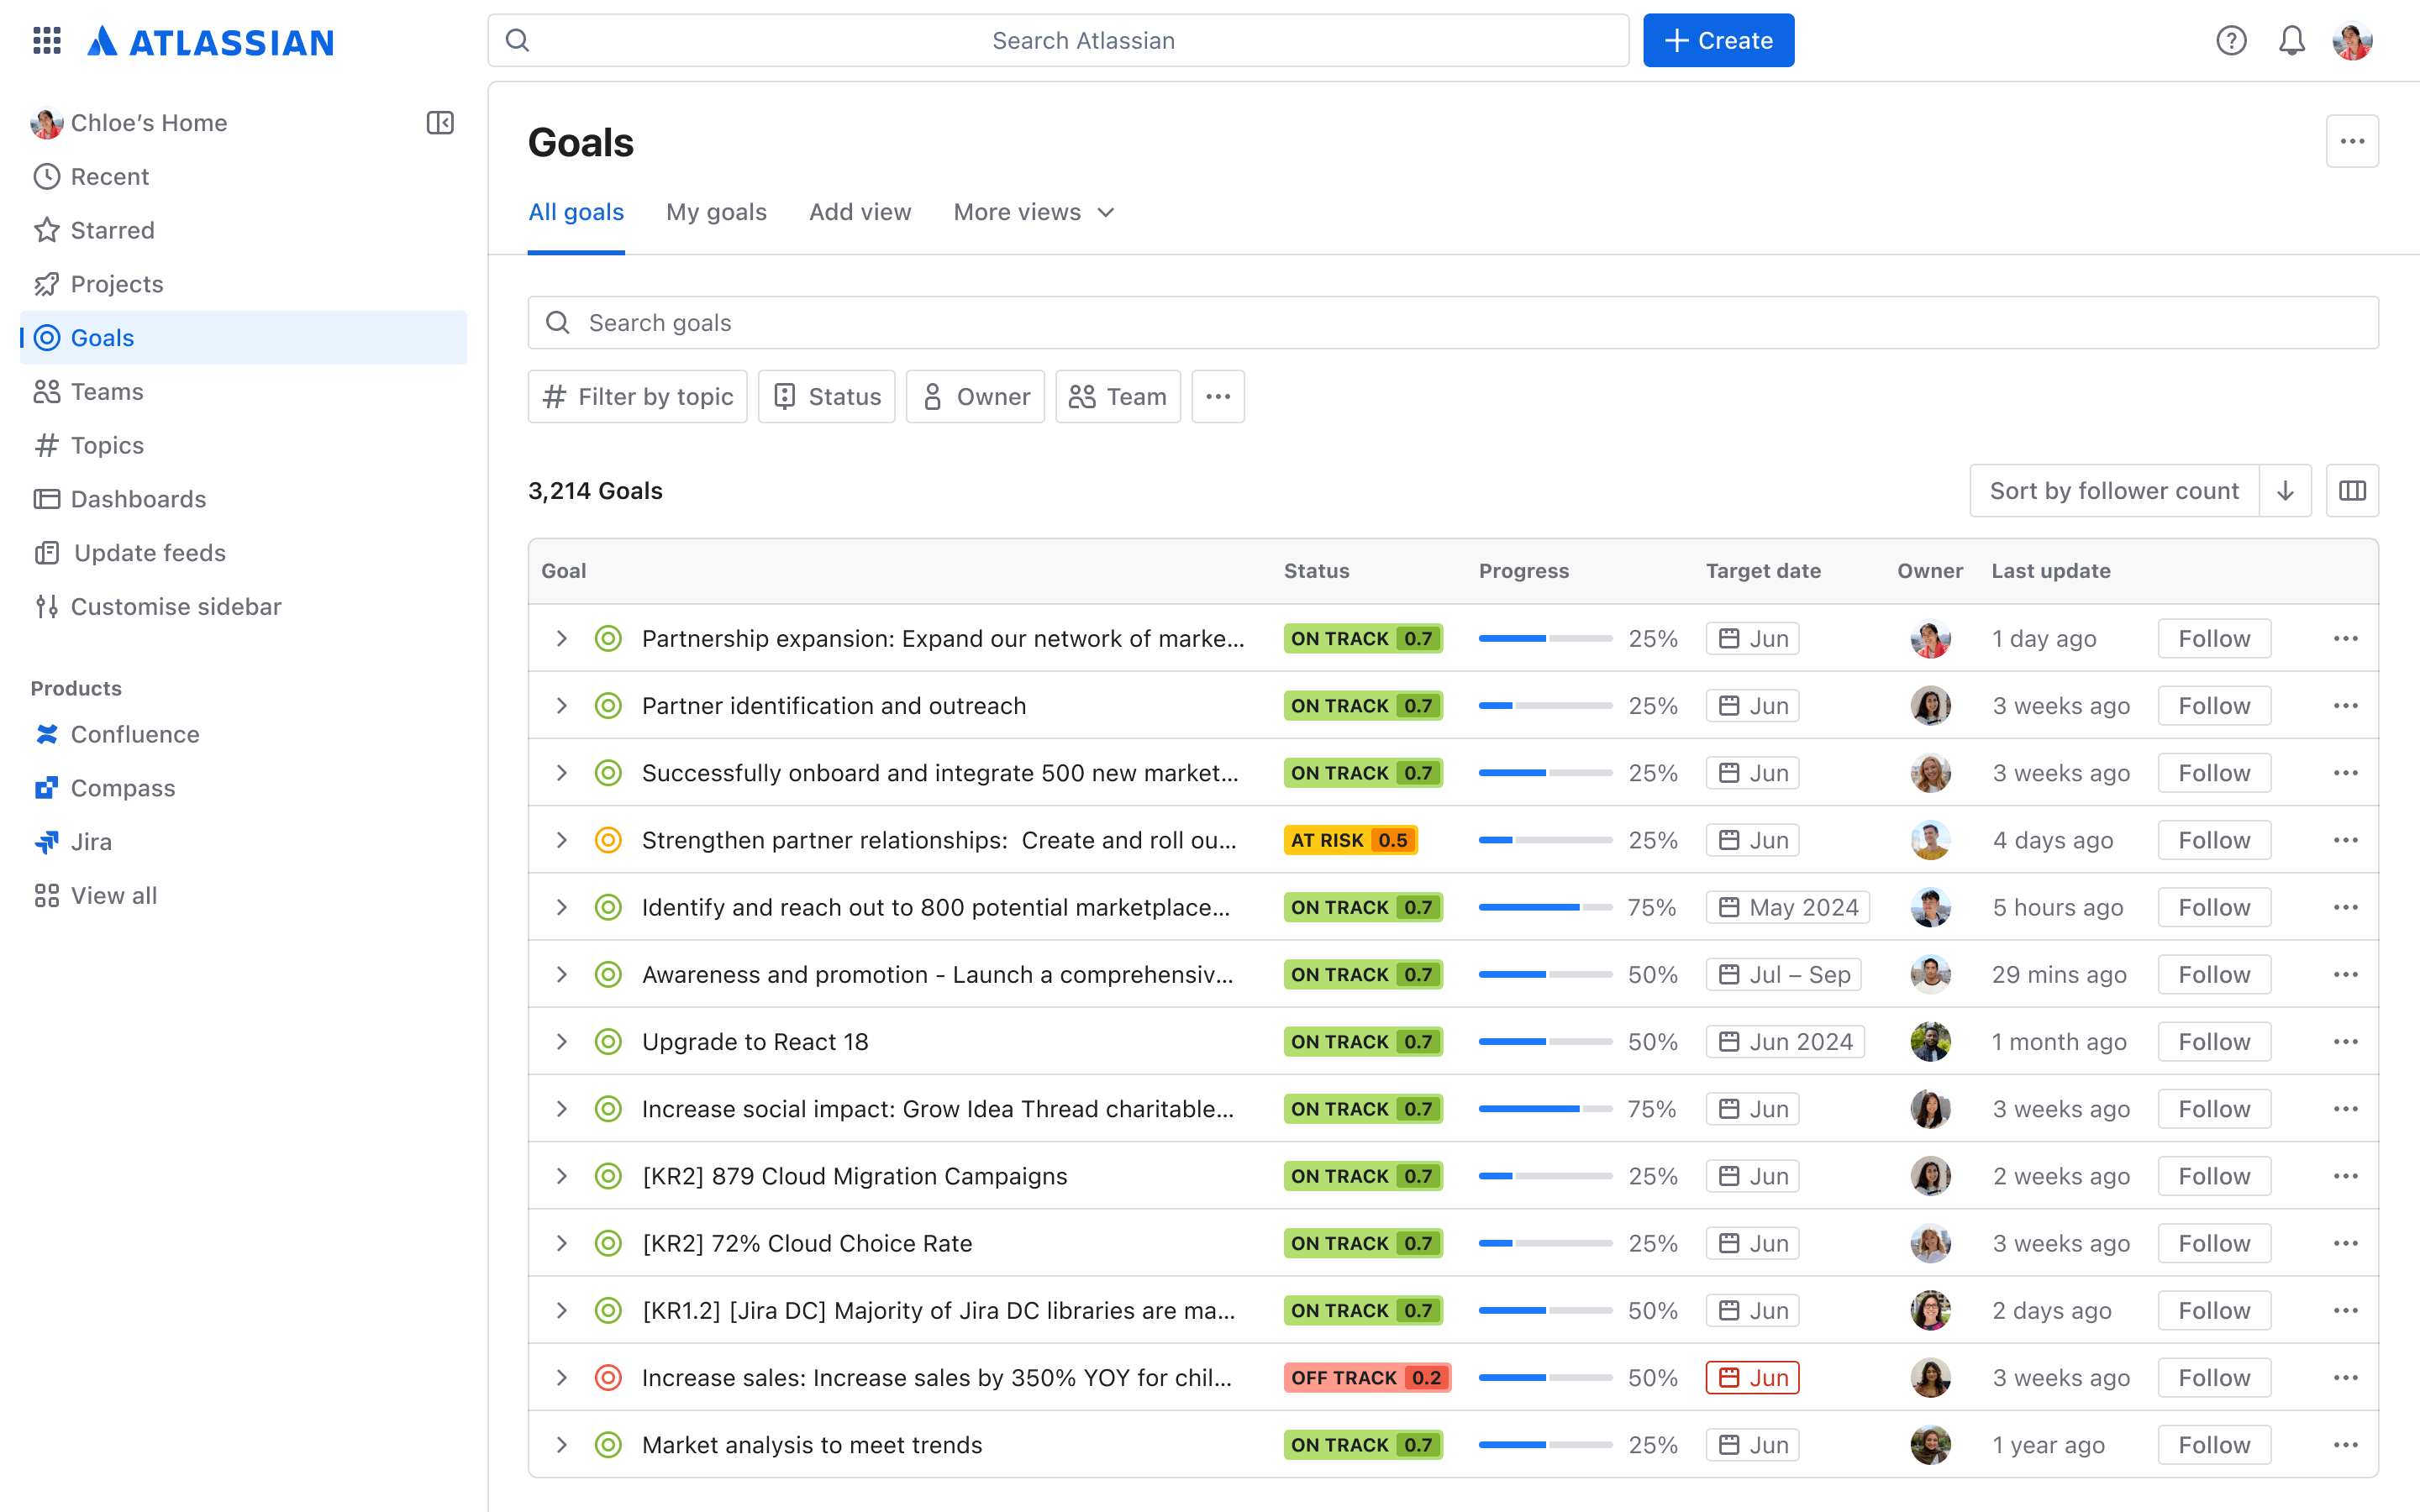Click the Increase sales goal progress bar

[x=1544, y=1377]
